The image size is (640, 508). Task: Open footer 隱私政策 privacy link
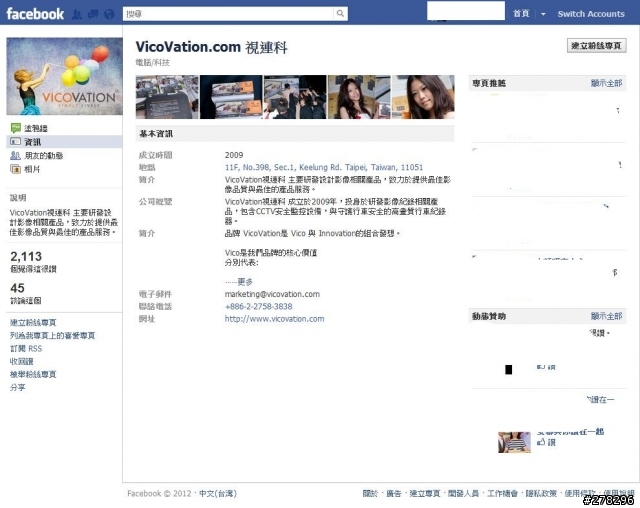pos(541,493)
